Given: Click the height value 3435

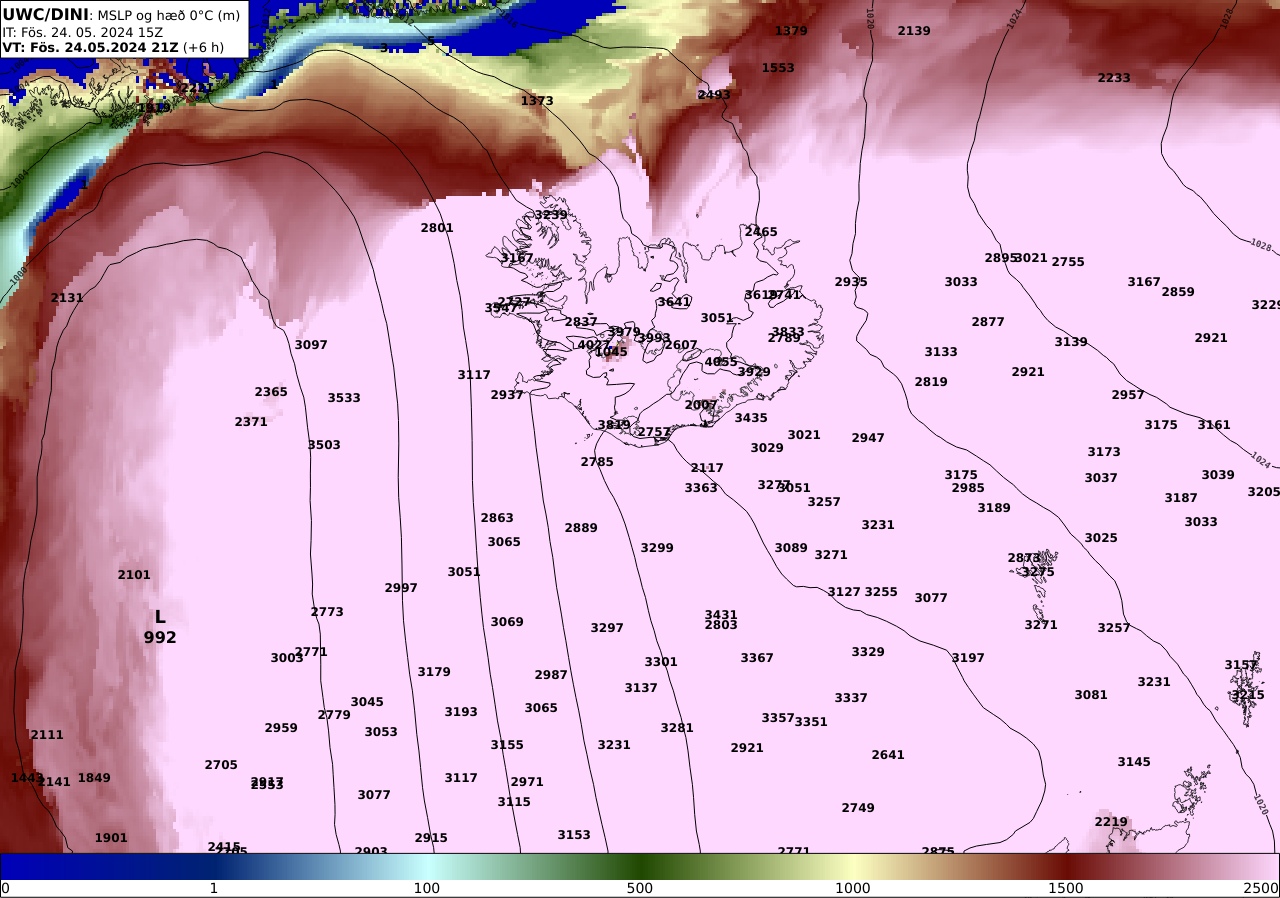Looking at the screenshot, I should 751,418.
